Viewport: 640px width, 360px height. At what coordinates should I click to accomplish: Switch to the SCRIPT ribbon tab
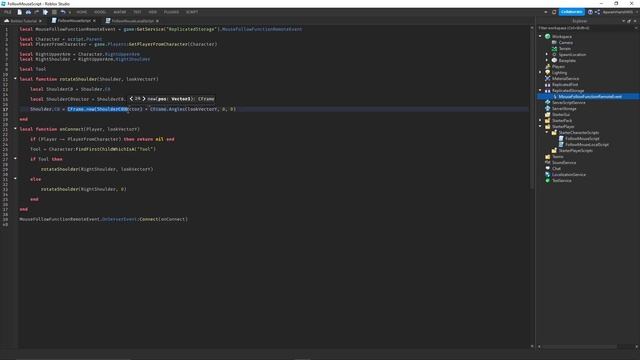[x=192, y=12]
